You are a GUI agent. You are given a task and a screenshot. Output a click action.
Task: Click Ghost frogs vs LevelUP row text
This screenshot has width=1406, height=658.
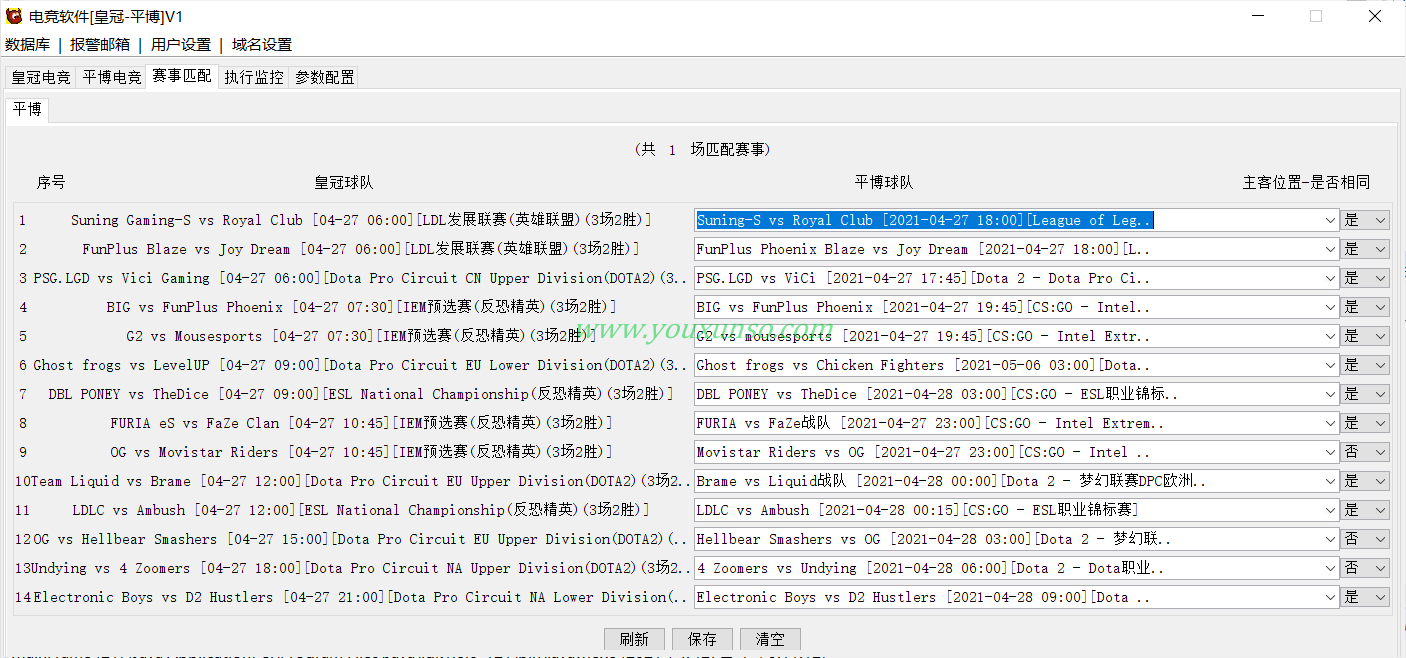[x=361, y=365]
